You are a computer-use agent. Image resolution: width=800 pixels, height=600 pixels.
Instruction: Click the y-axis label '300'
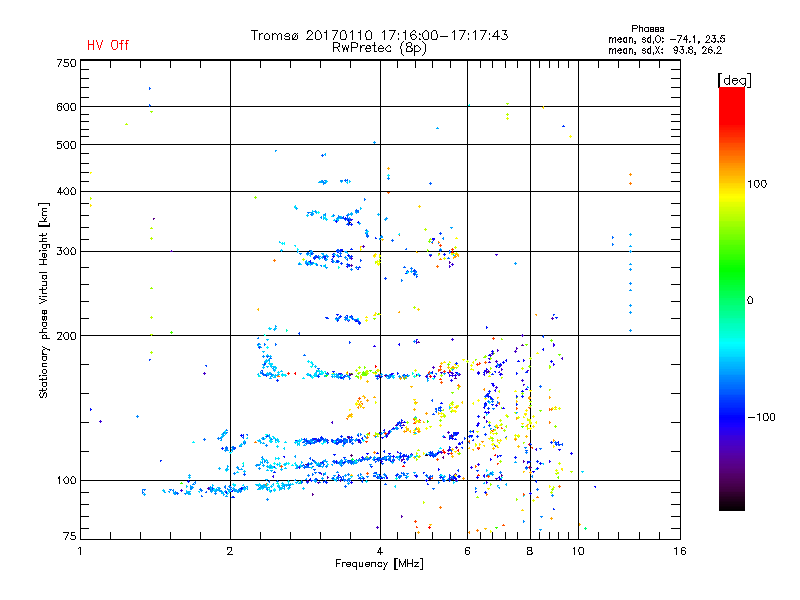coord(66,252)
